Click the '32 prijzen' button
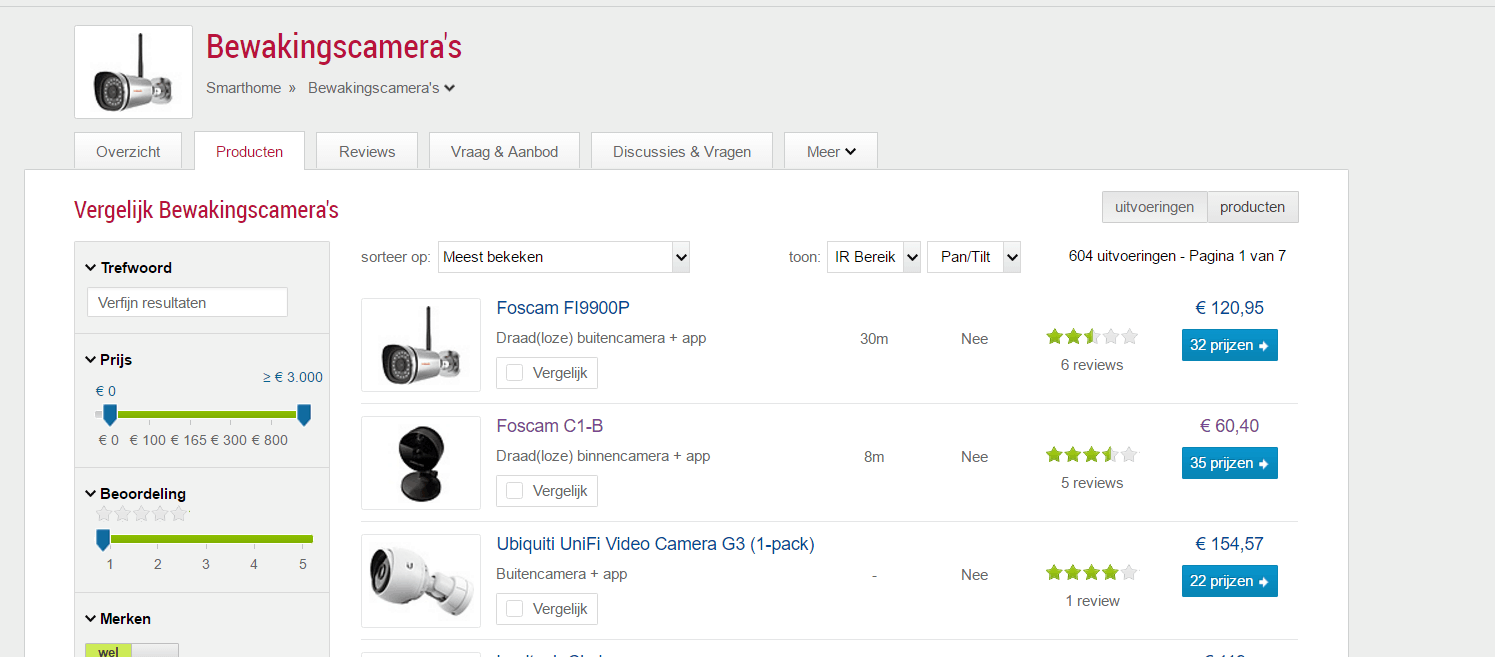 1230,345
